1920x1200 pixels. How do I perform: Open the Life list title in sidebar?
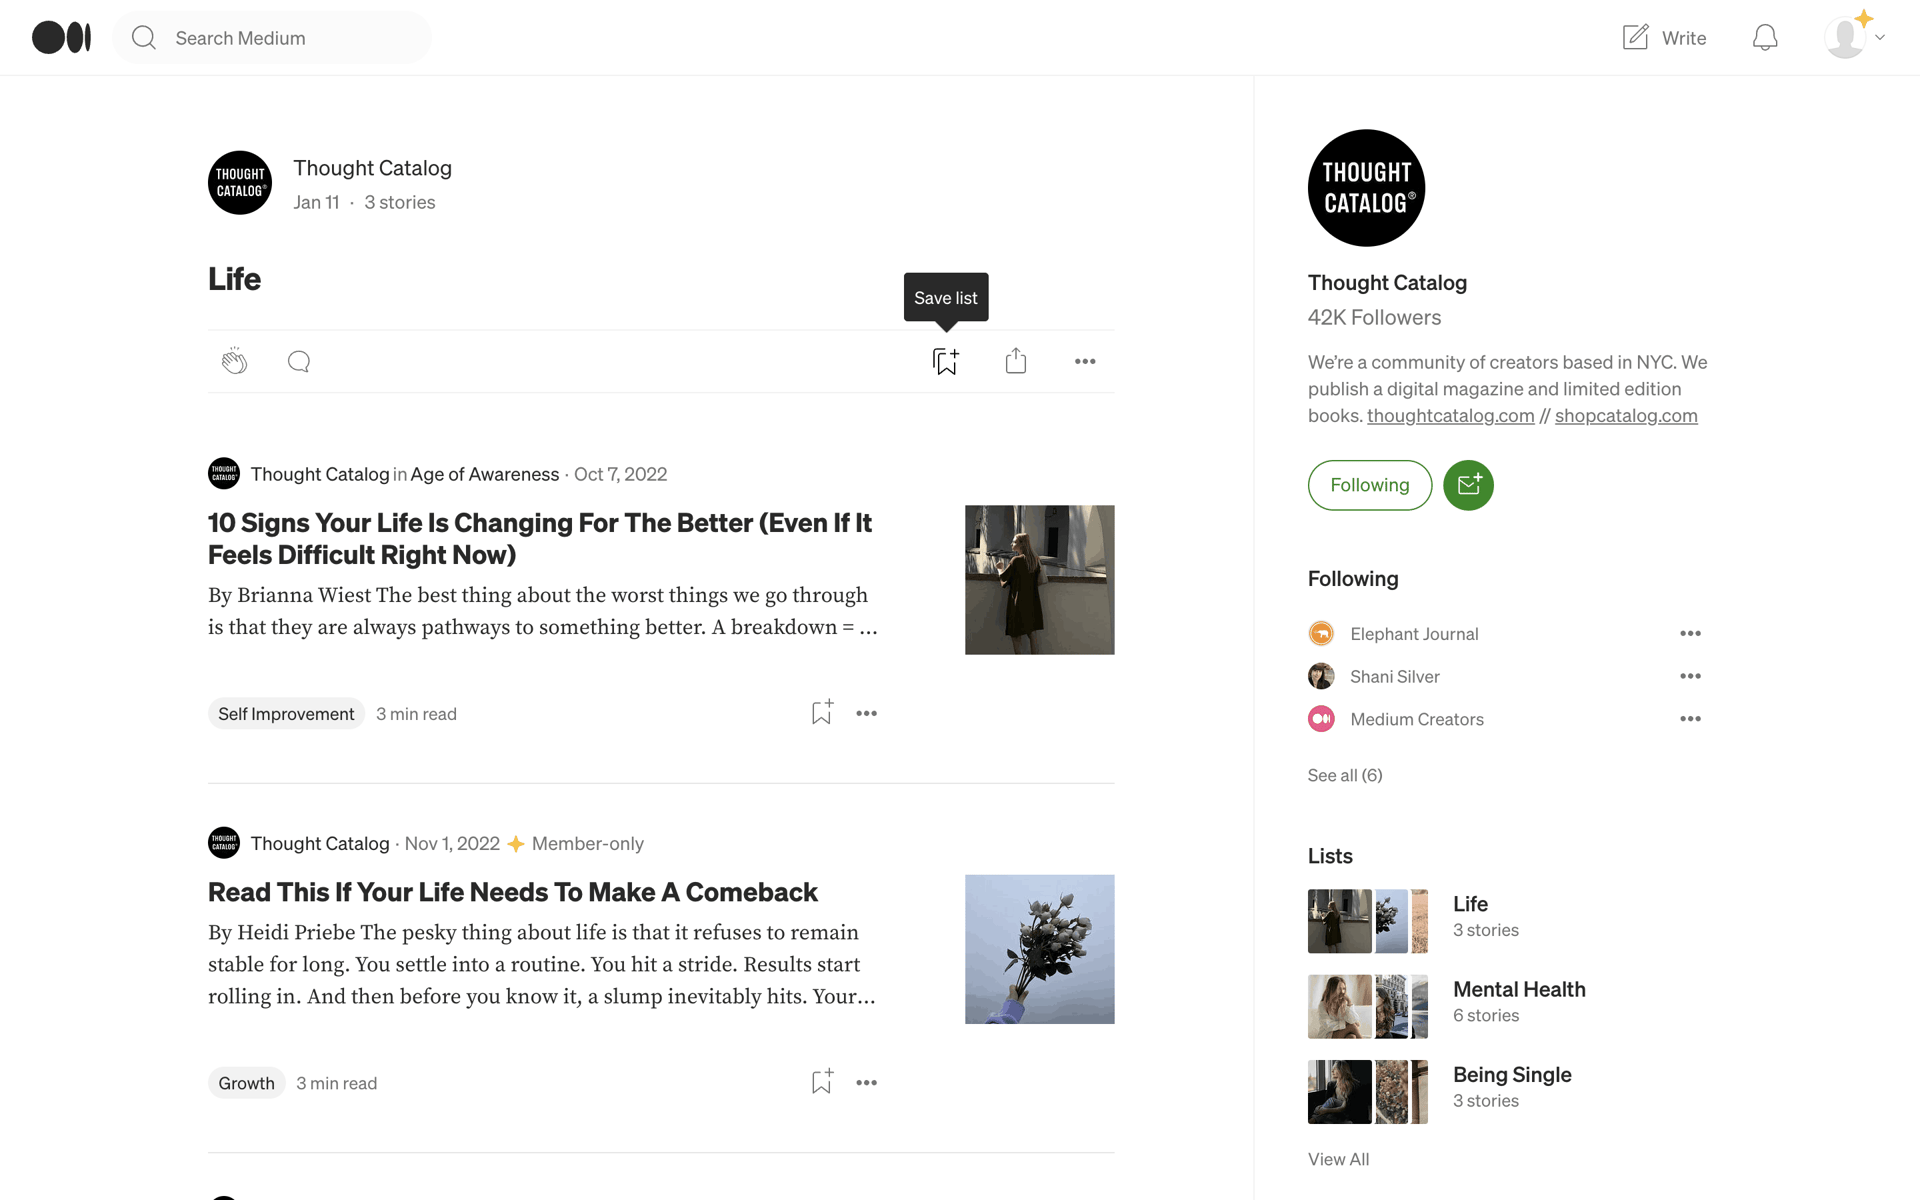(x=1470, y=904)
